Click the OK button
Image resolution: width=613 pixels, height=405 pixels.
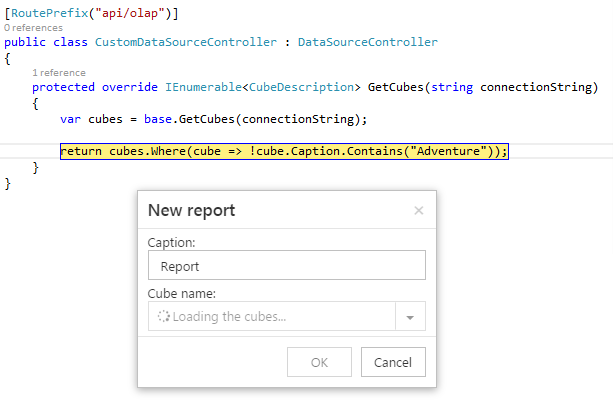(319, 362)
